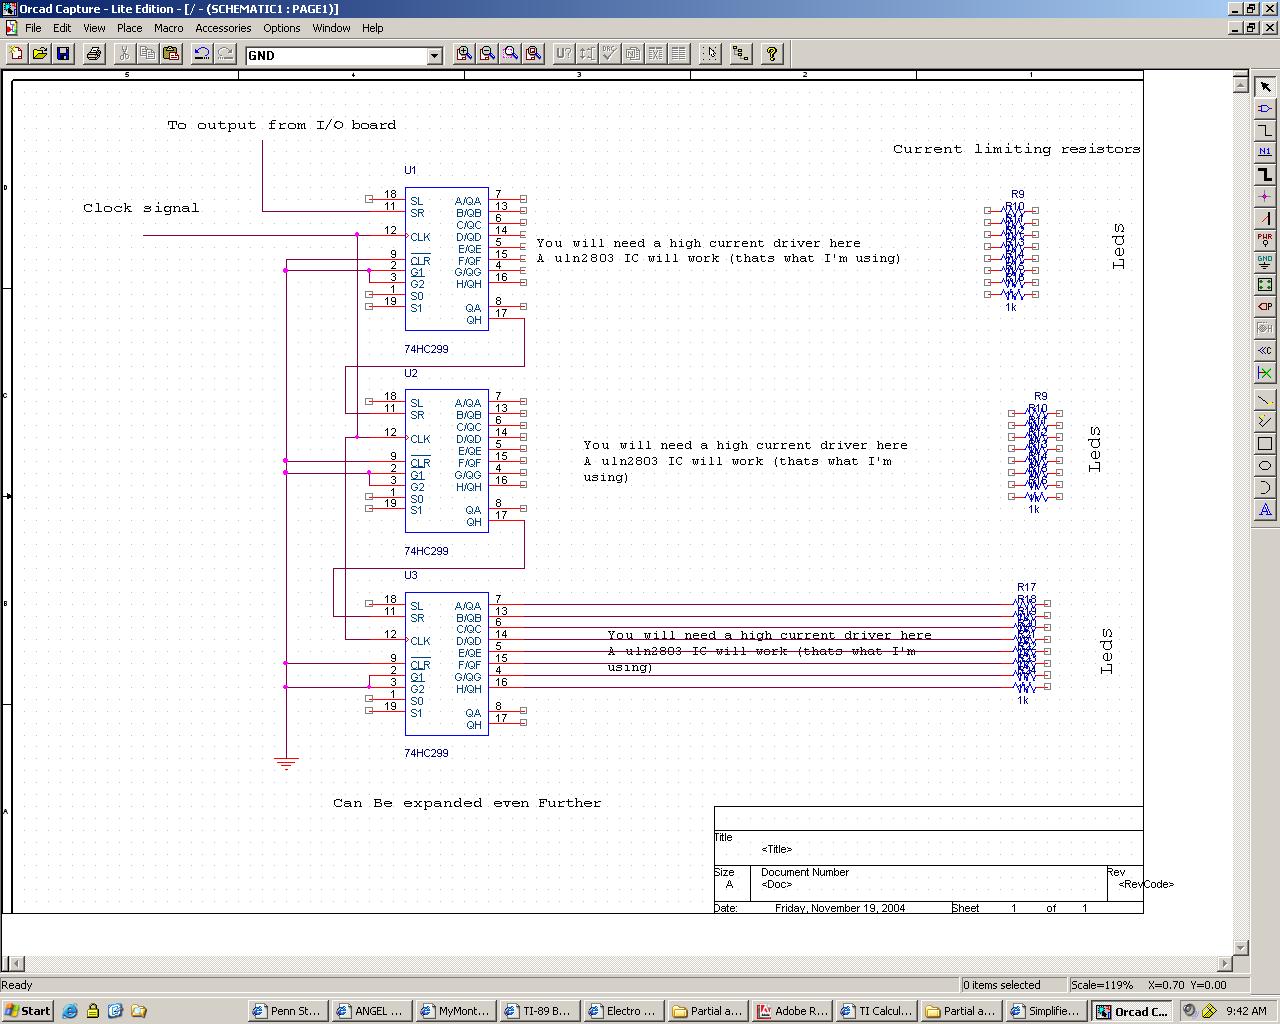
Task: Click inside the GND part name field
Action: coord(336,56)
